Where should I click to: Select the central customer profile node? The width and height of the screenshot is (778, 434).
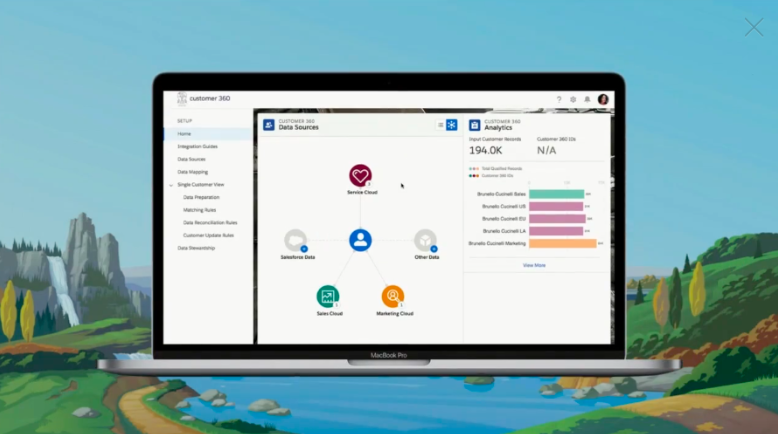(x=360, y=240)
